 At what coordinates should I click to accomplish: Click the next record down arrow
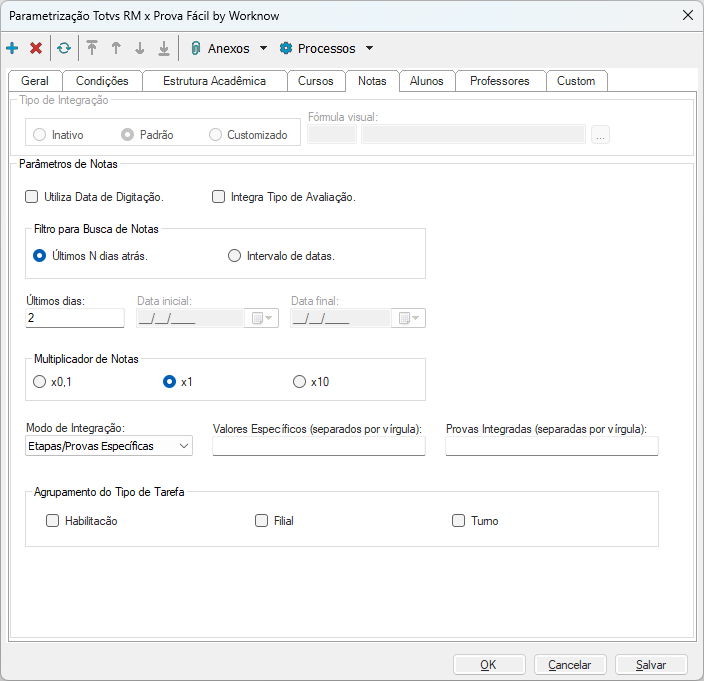click(x=140, y=48)
